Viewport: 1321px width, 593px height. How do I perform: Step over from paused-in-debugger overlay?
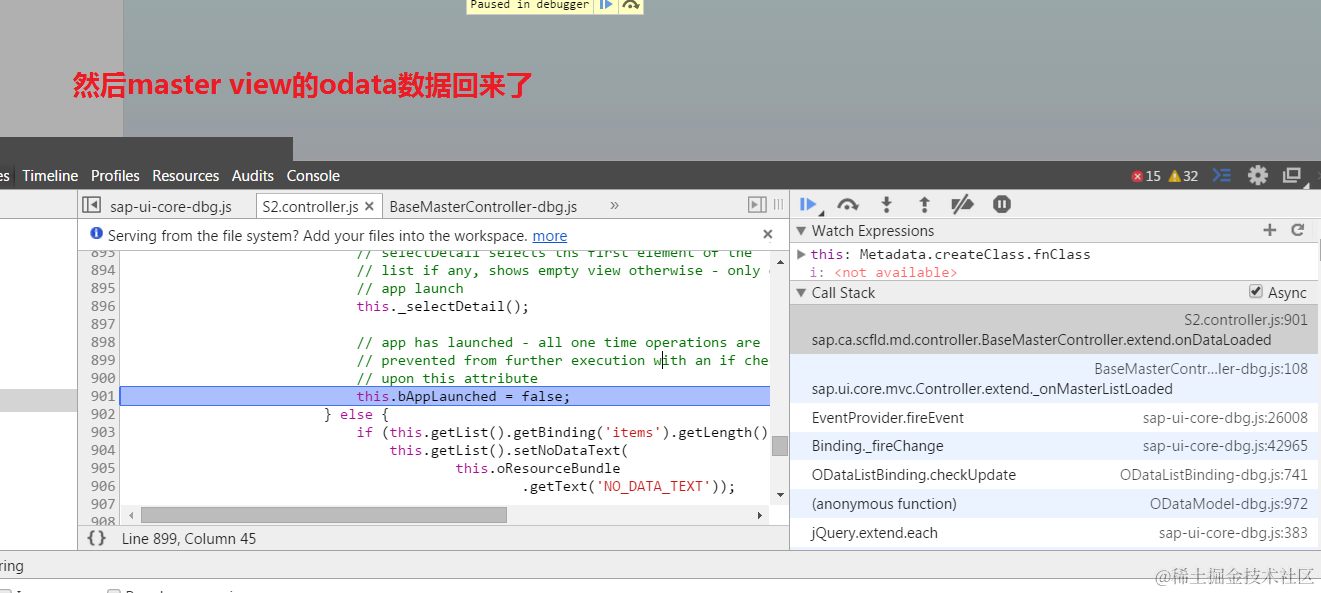tap(630, 5)
